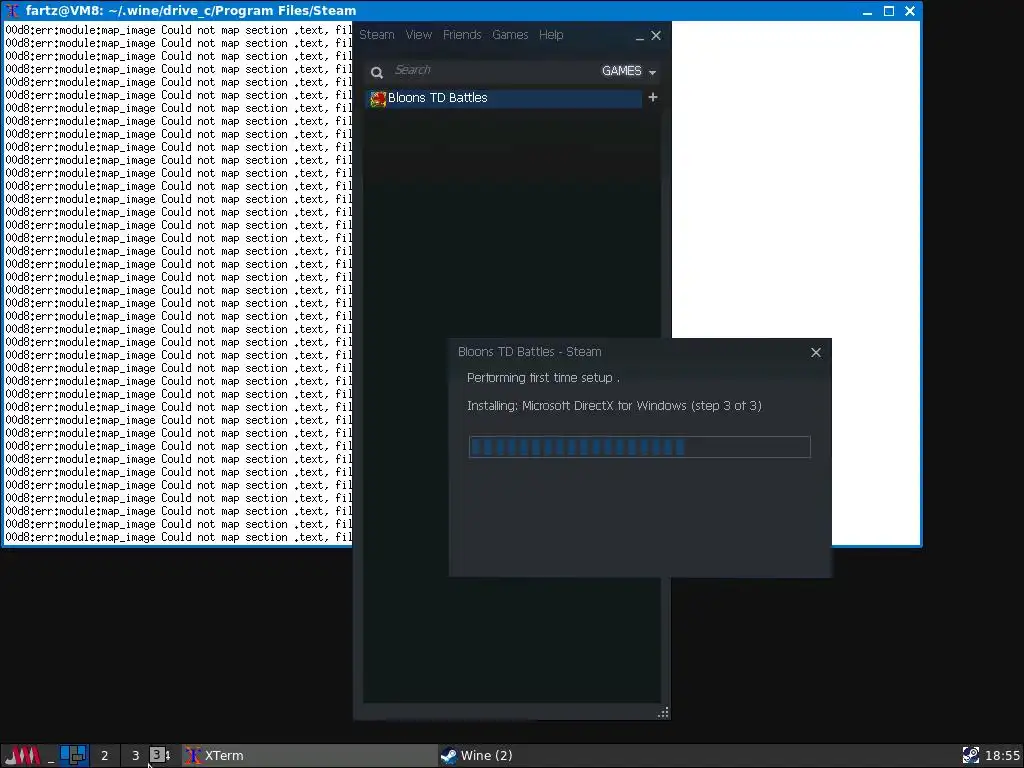The height and width of the screenshot is (768, 1024).
Task: Close the XTerm terminal window
Action: click(x=910, y=11)
